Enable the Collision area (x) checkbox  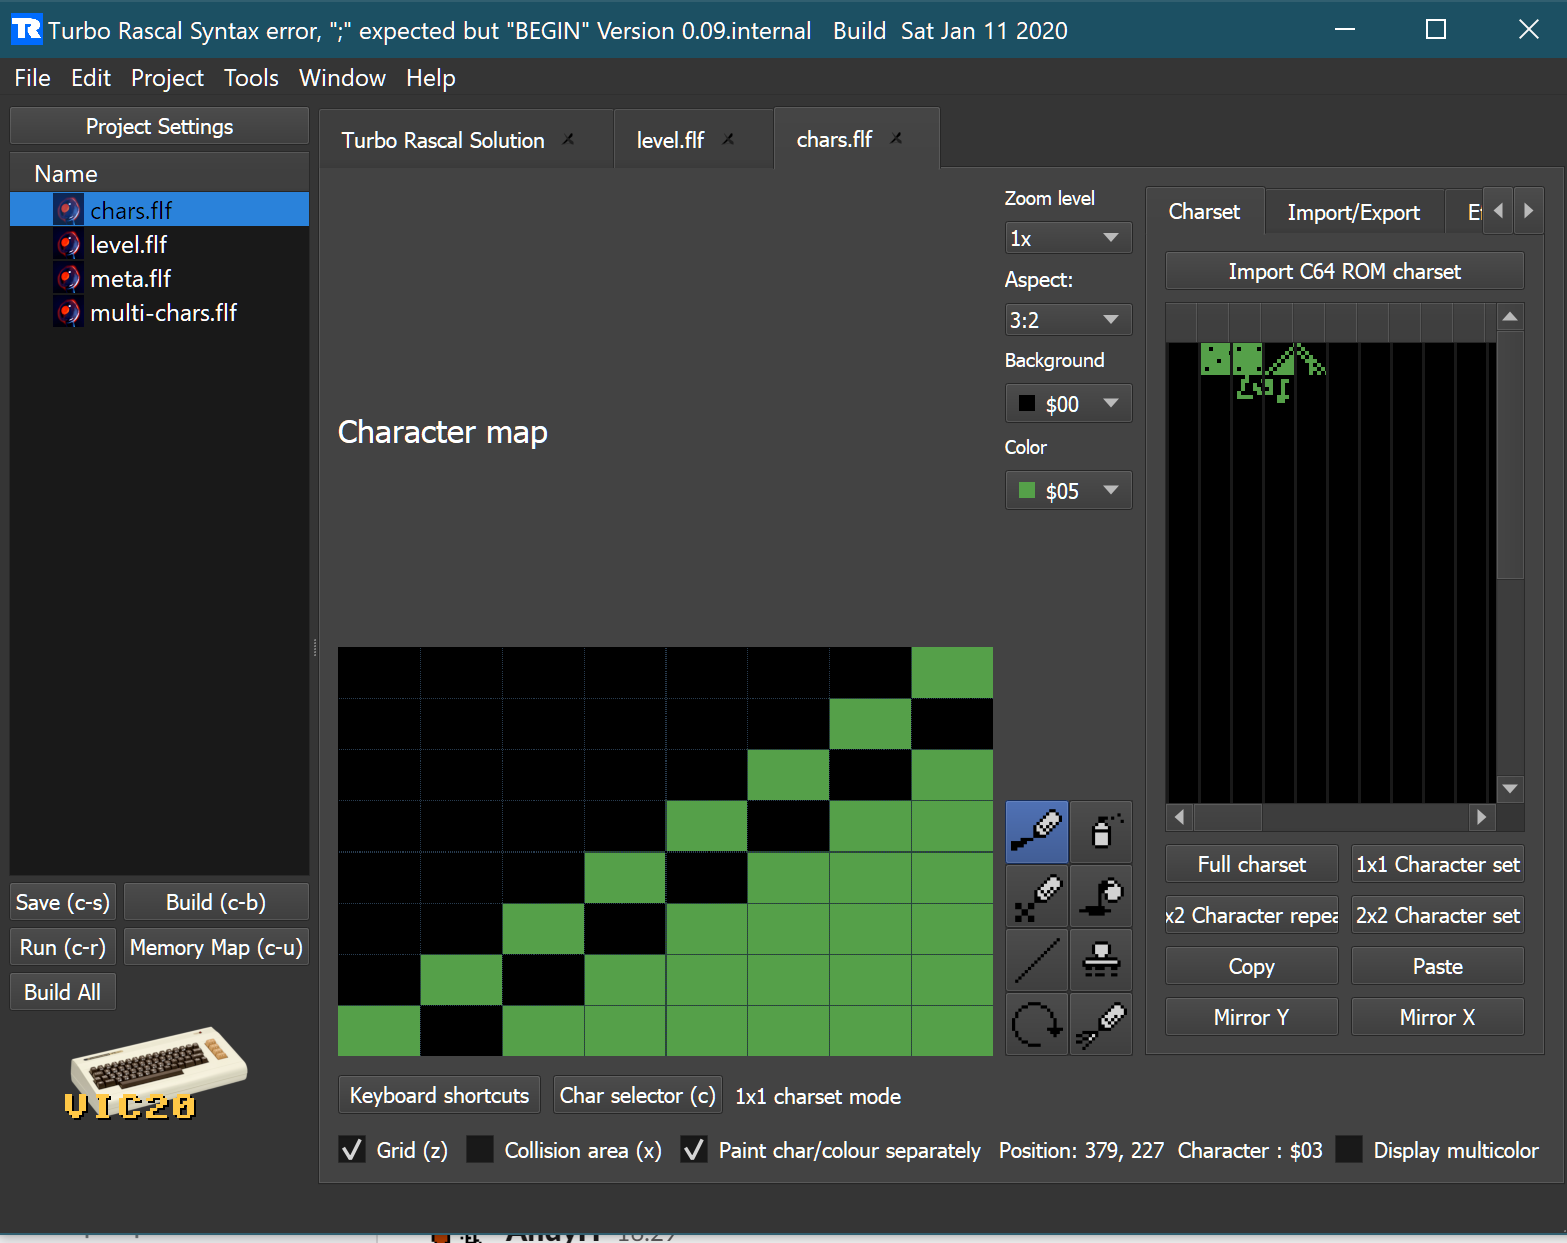tap(480, 1150)
